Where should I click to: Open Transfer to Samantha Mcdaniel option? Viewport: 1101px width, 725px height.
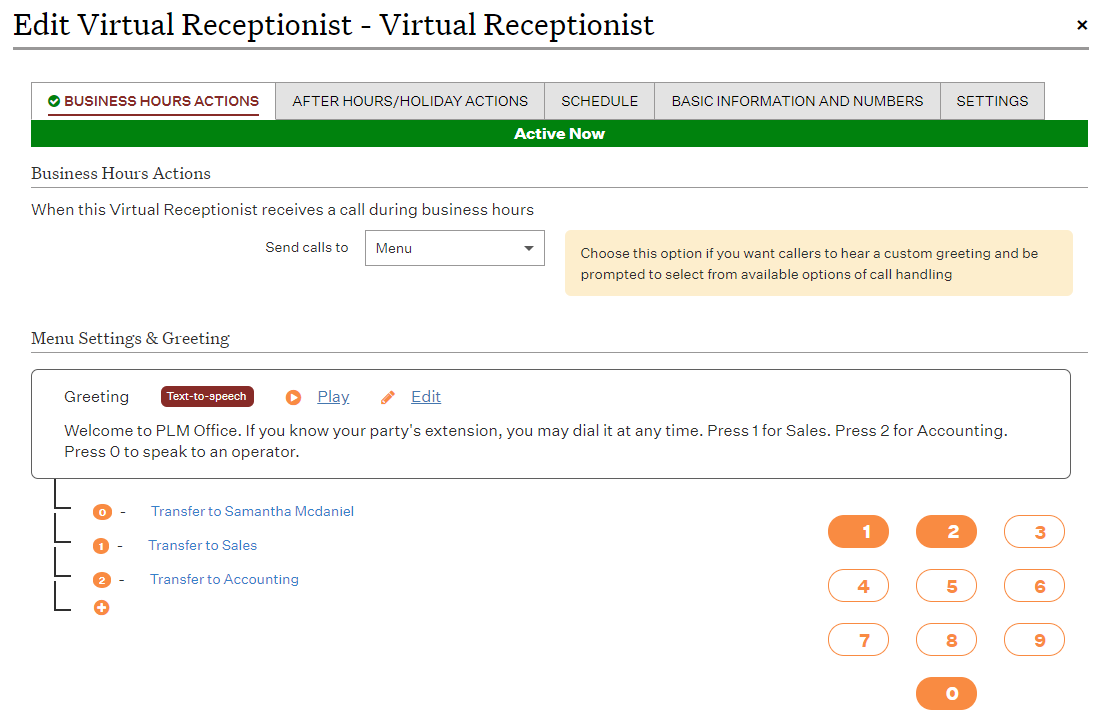[252, 511]
